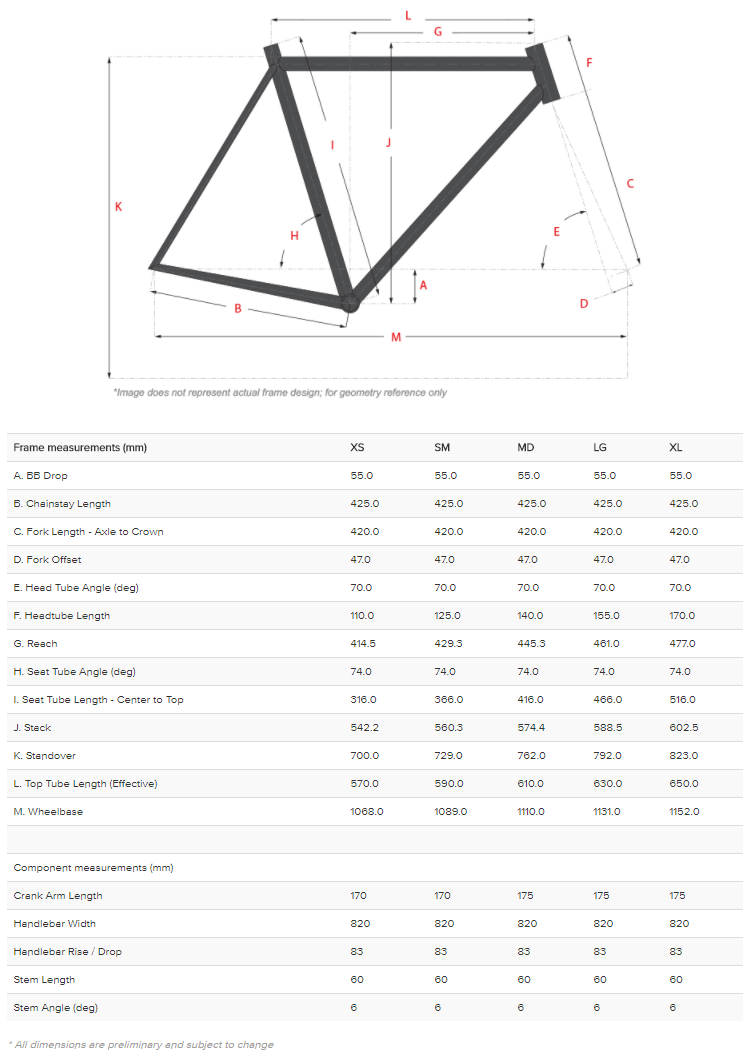Click the 1152.0 wheelbase value for XL
The width and height of the screenshot is (752, 1063).
684,812
